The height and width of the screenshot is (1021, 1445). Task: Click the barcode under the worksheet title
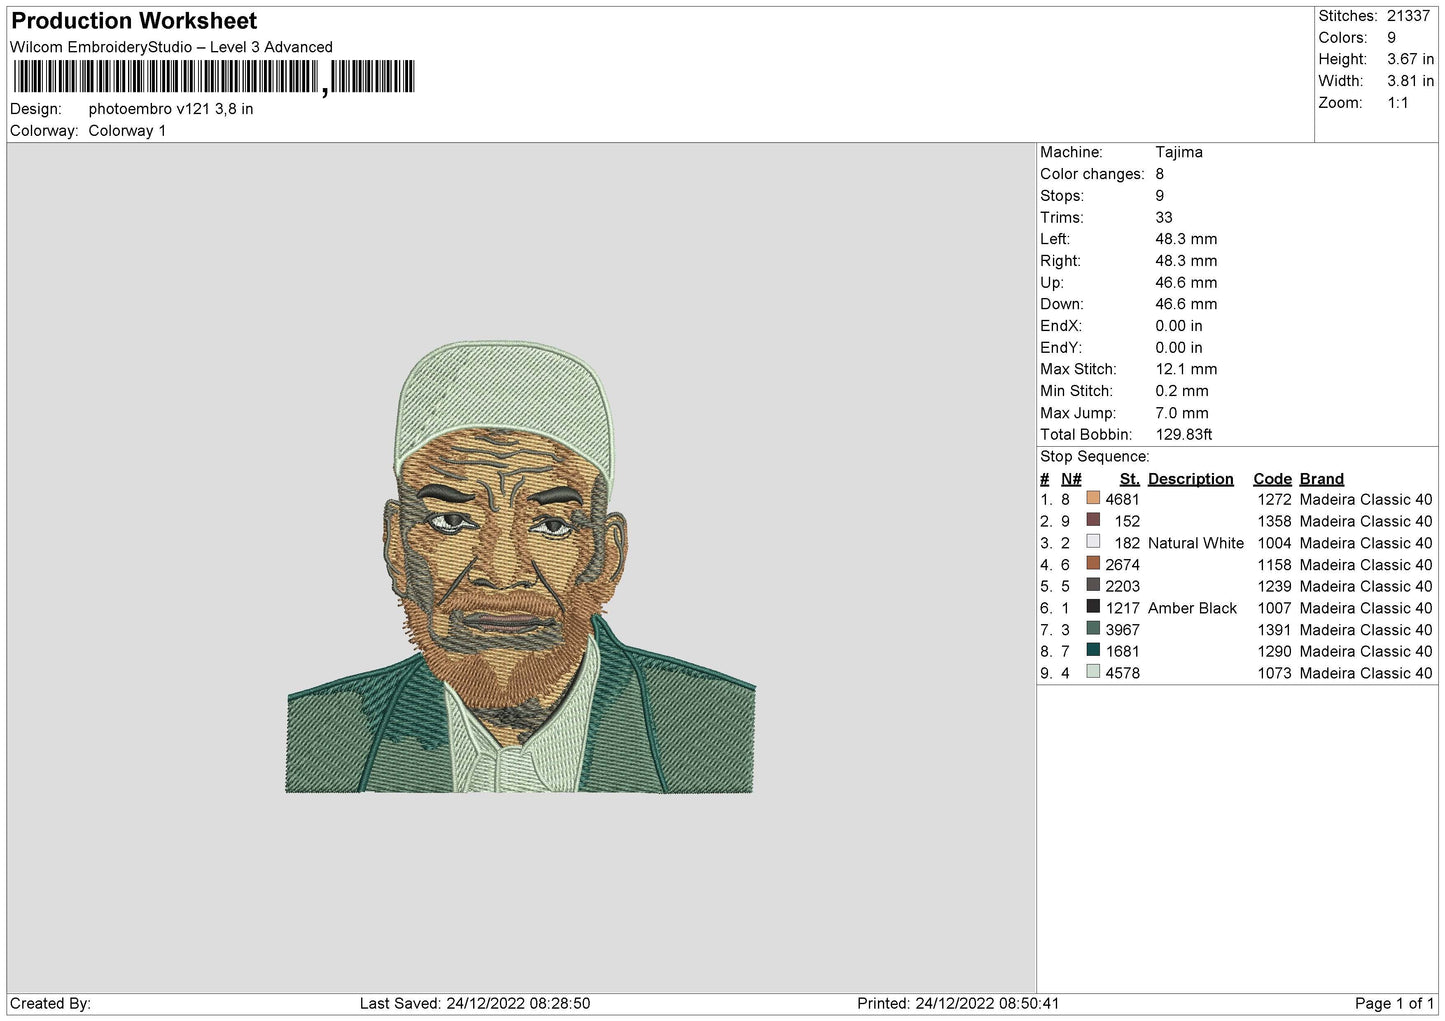point(214,77)
